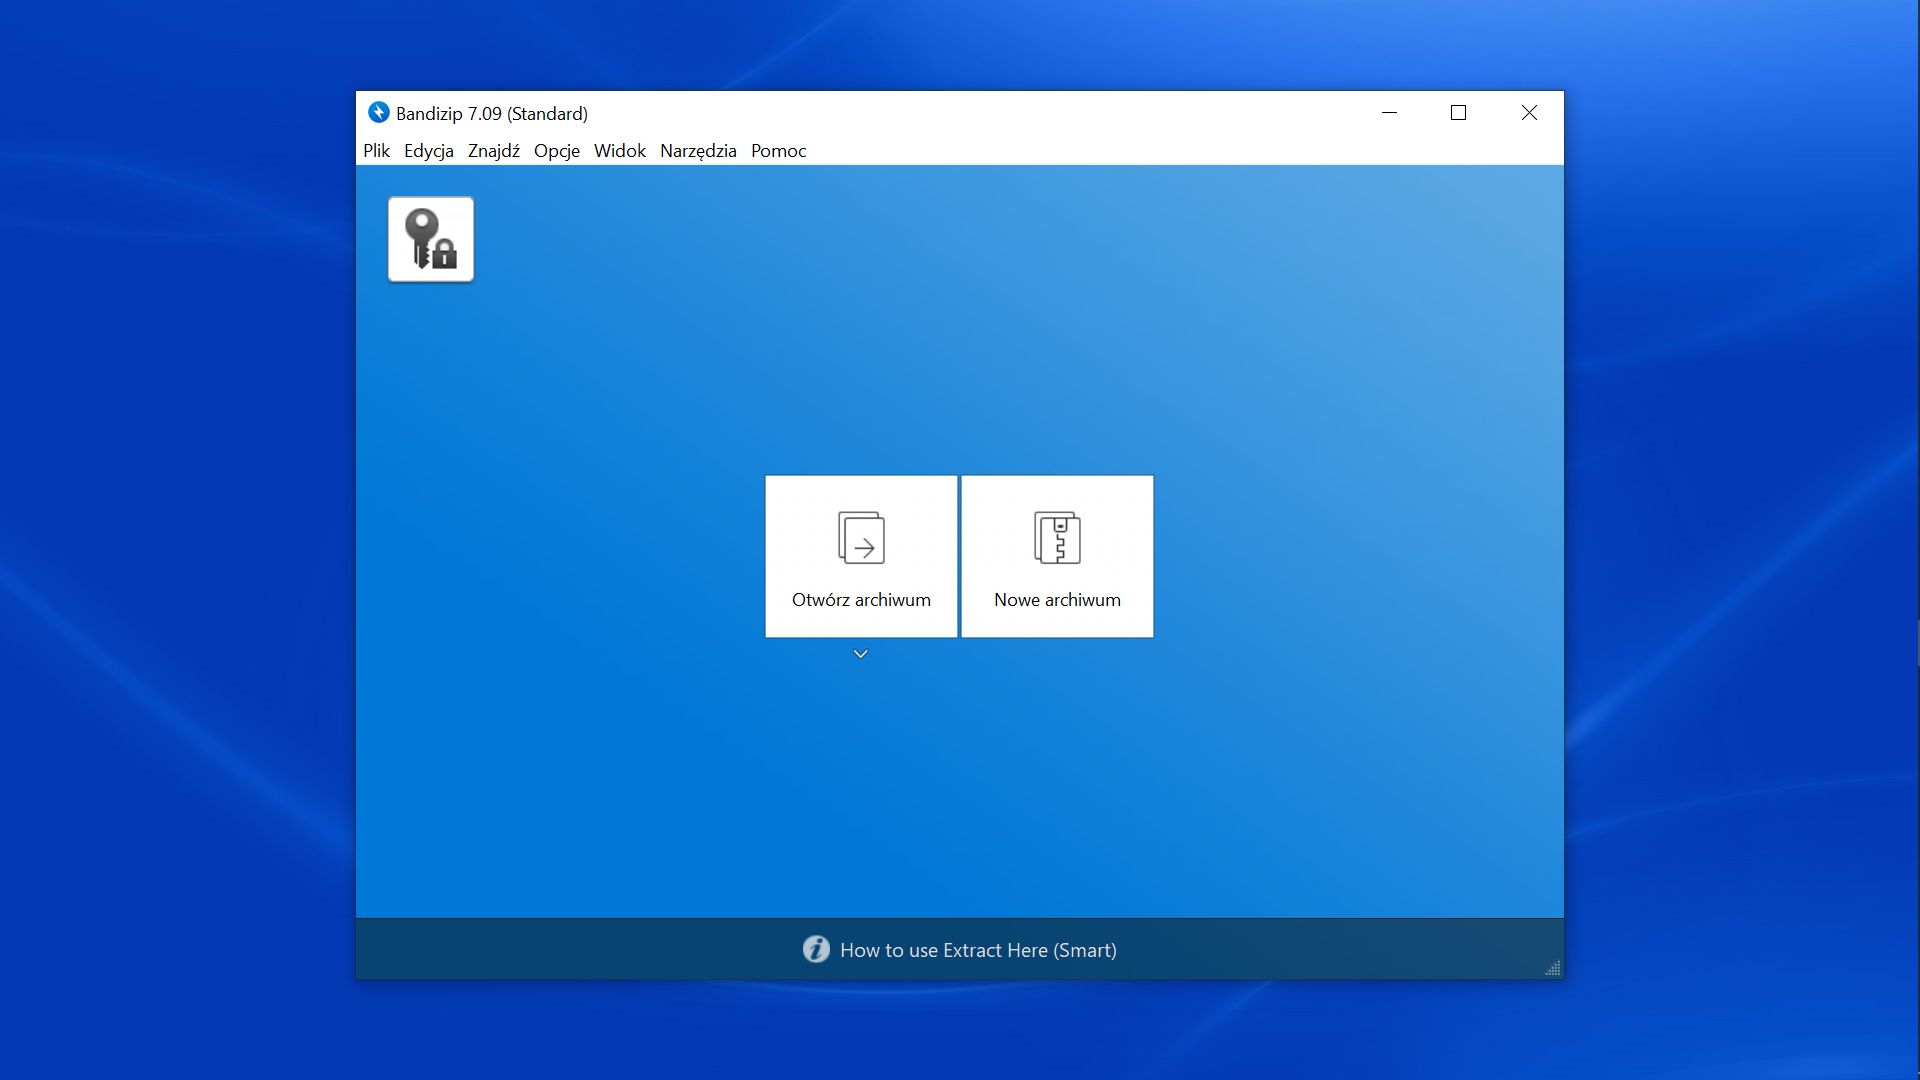Open the Edycja menu

(x=428, y=151)
